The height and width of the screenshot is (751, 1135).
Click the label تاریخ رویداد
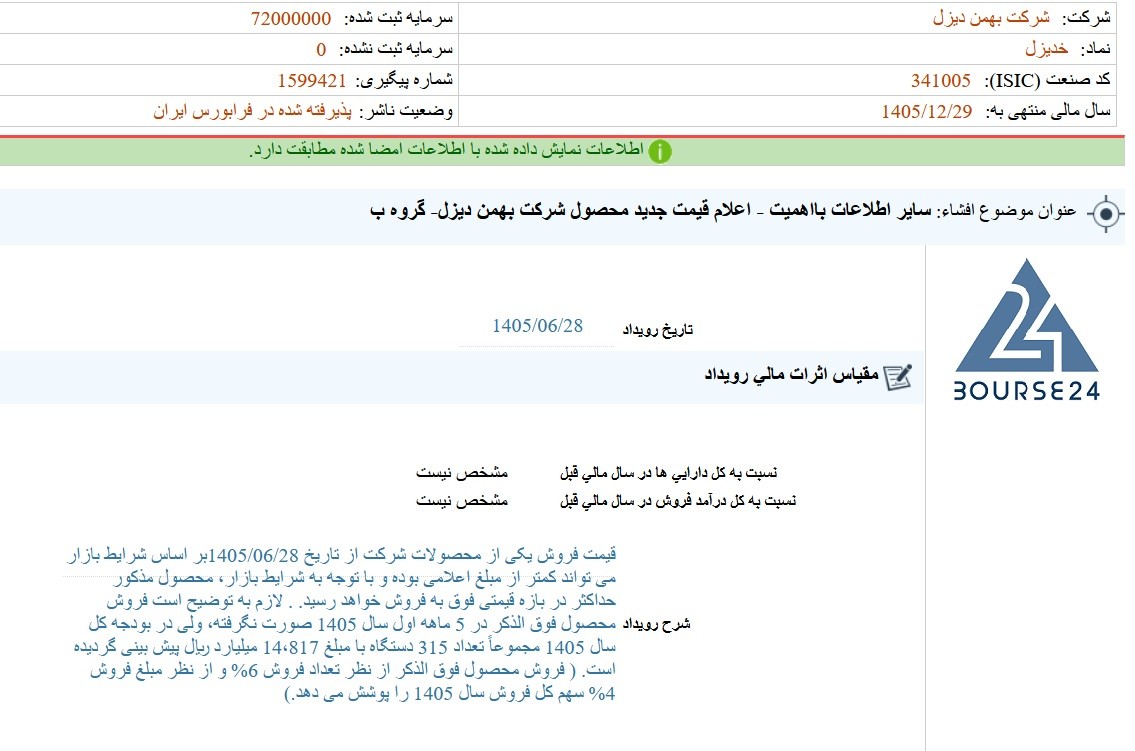point(657,330)
